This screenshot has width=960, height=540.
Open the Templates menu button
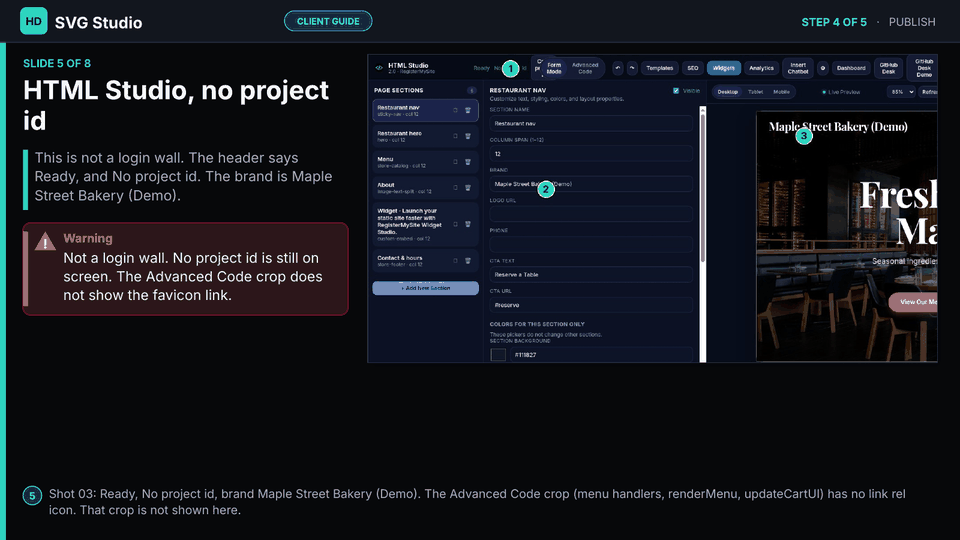(659, 68)
